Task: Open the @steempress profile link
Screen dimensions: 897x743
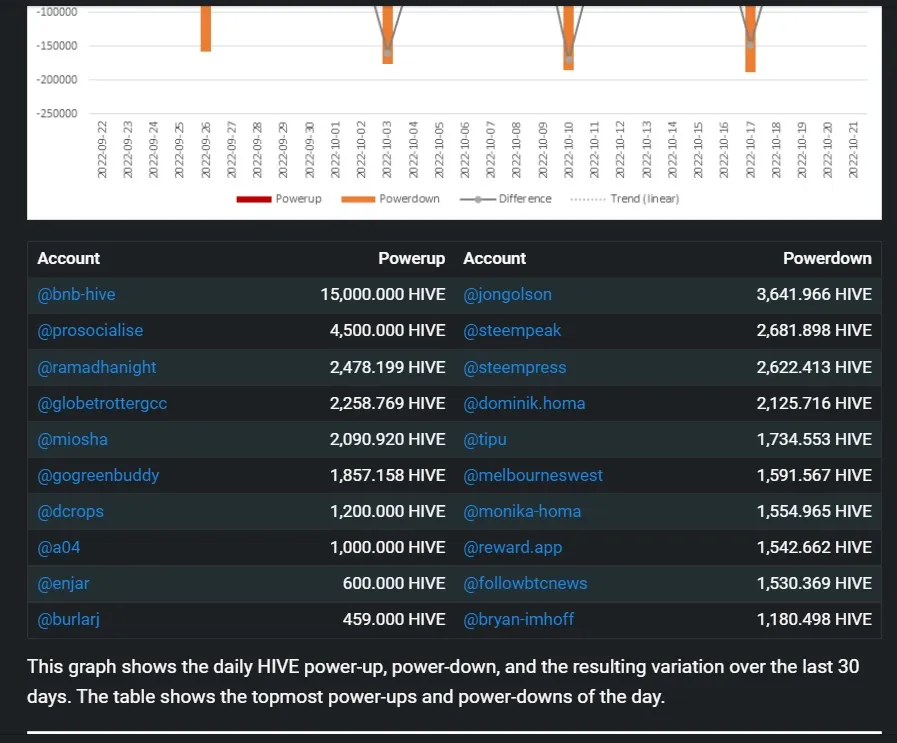Action: pos(515,367)
